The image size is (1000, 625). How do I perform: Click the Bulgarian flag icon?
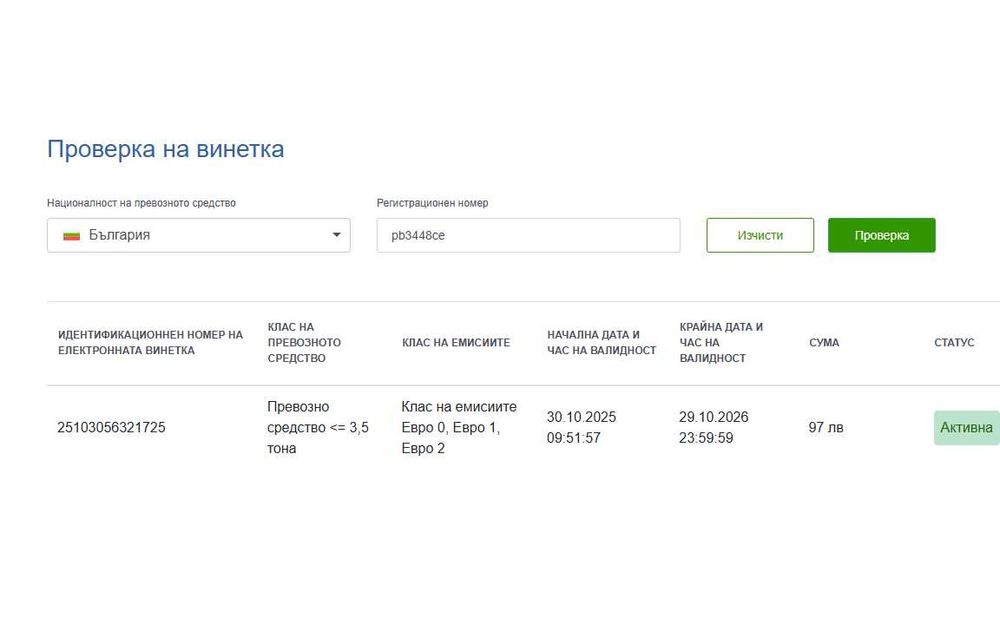pos(71,236)
